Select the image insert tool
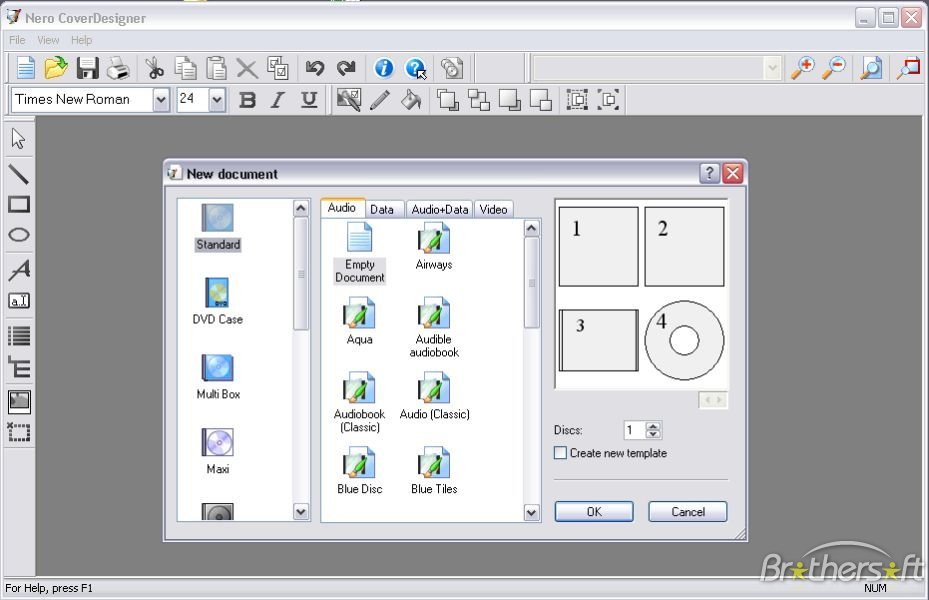 [x=19, y=402]
